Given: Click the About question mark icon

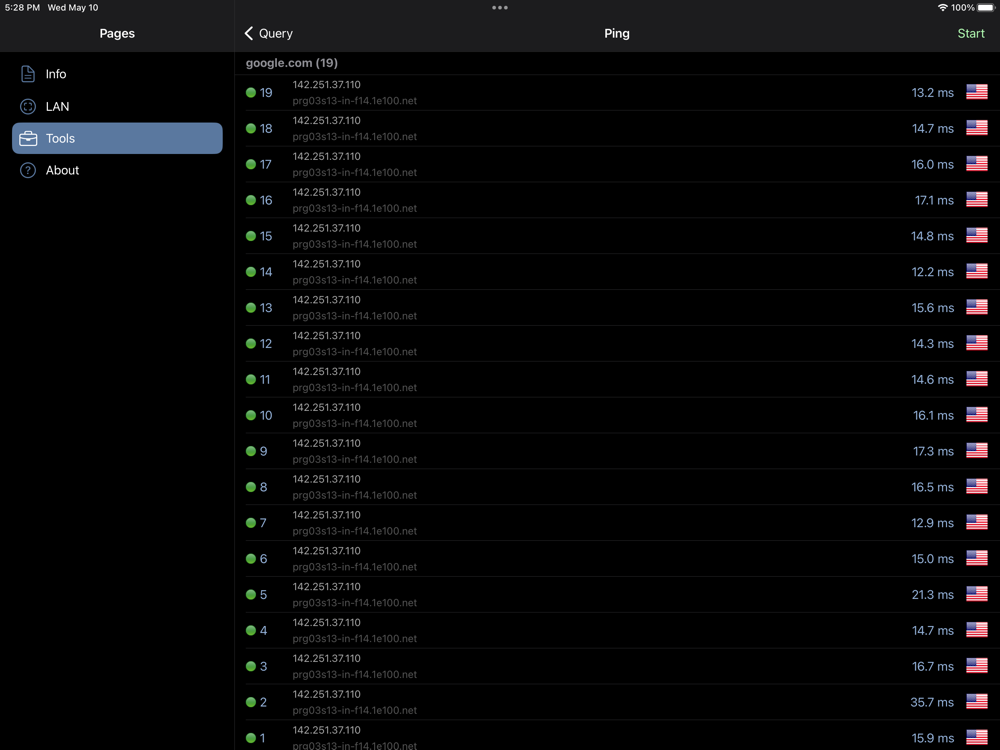Looking at the screenshot, I should pyautogui.click(x=28, y=170).
